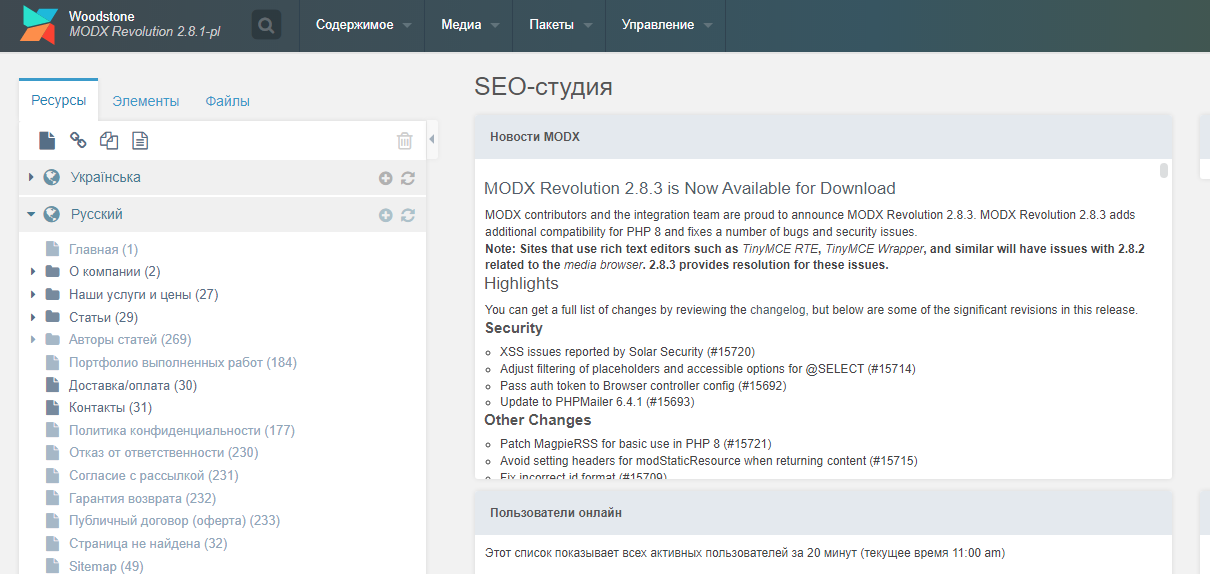The image size is (1210, 574).
Task: Open the search magnifier button
Action: tap(266, 25)
